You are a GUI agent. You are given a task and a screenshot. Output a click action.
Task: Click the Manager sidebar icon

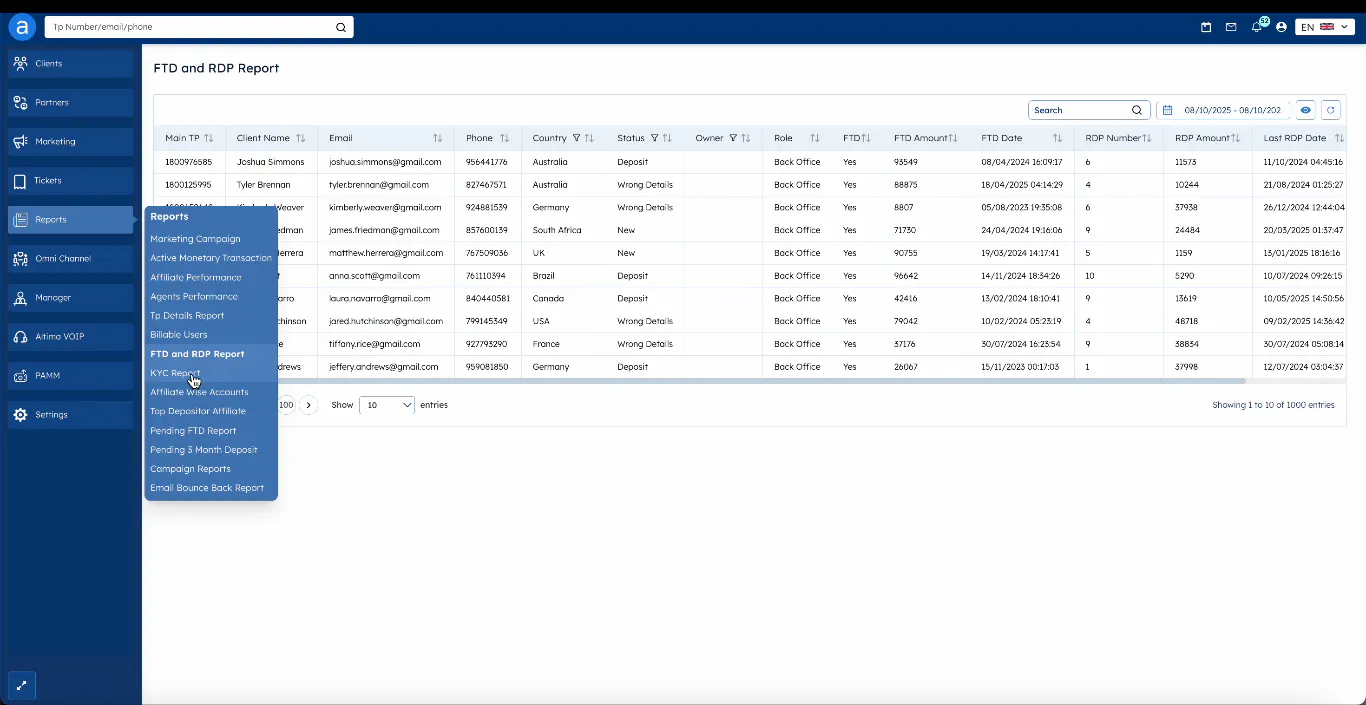tap(21, 298)
